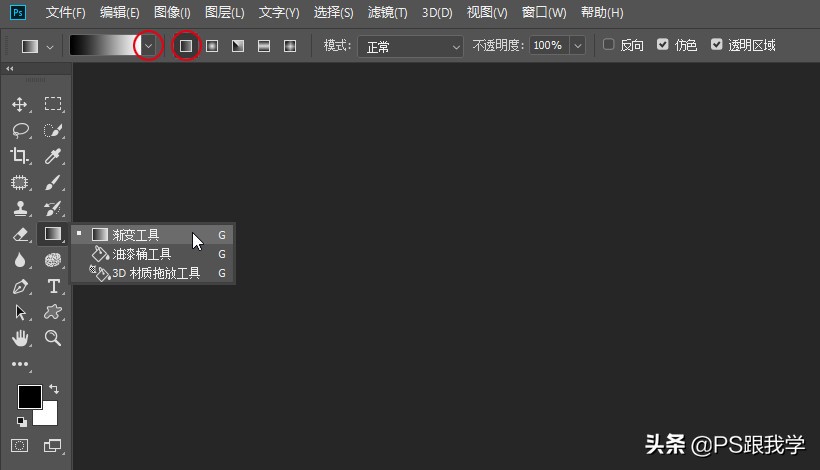The height and width of the screenshot is (470, 820).
Task: Uncheck the 透明区域 transparency checkbox
Action: click(x=716, y=44)
